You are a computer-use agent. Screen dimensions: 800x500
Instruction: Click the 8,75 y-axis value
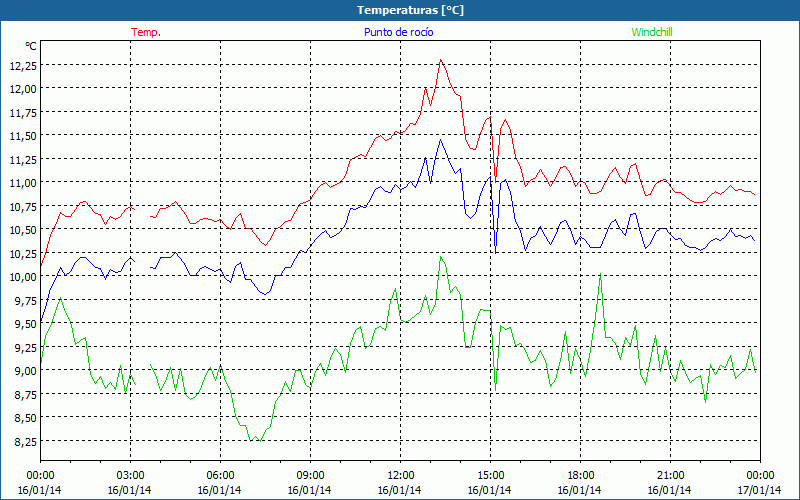(x=26, y=394)
